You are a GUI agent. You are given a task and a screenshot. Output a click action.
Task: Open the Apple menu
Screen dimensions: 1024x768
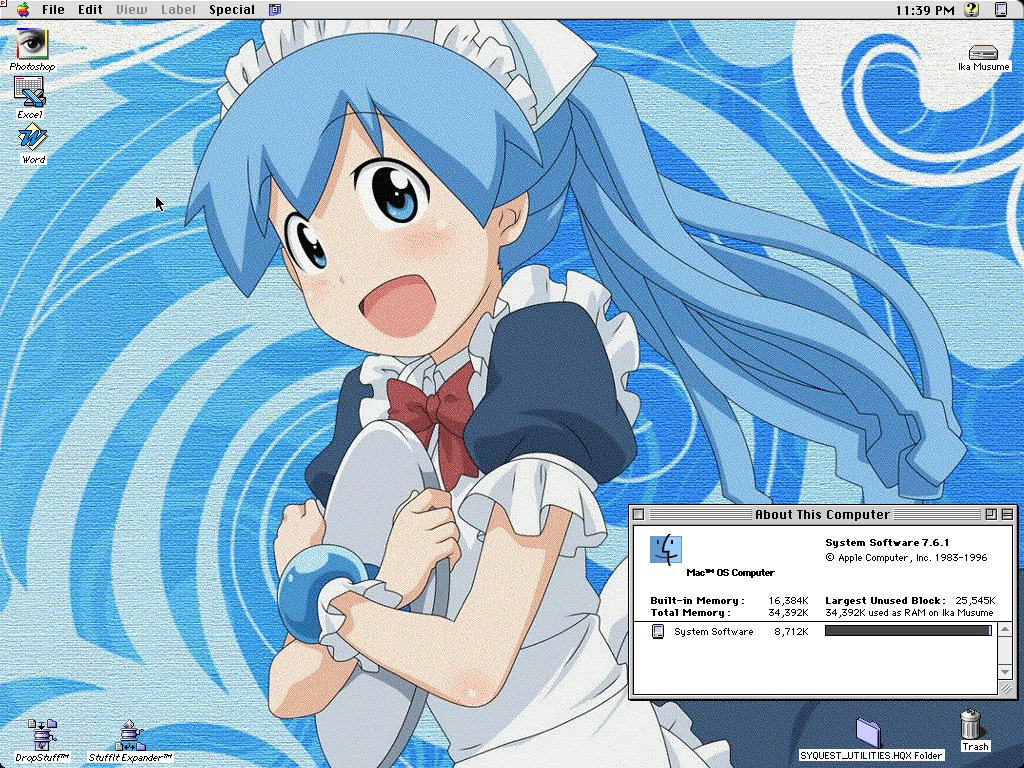pos(23,10)
